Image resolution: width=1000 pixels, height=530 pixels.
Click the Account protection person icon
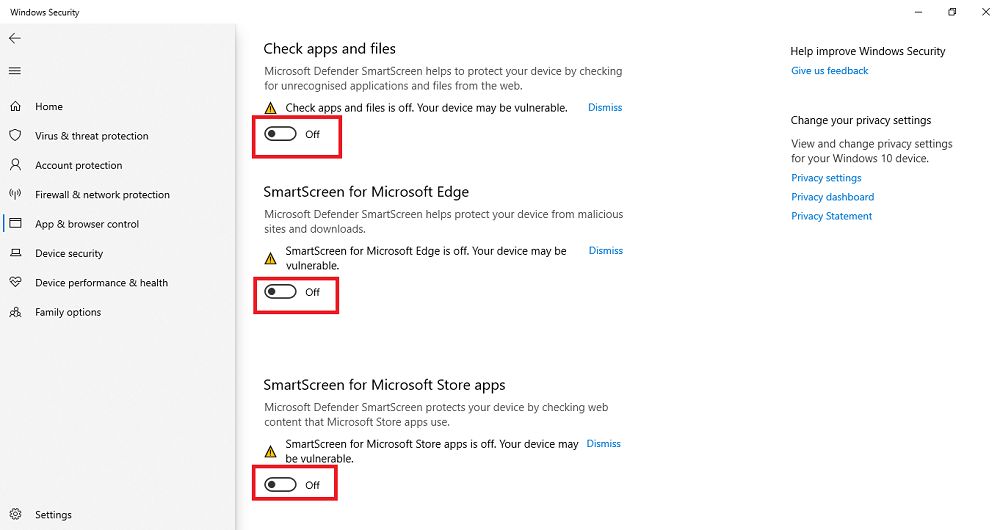(15, 165)
